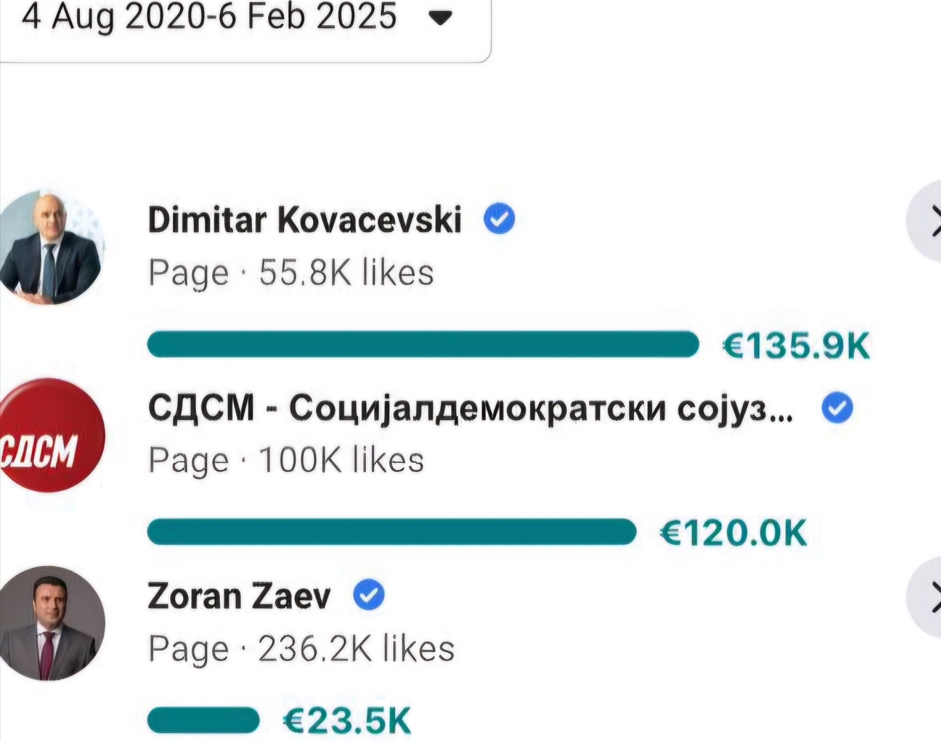This screenshot has height=741, width=941.
Task: Expand the chevron beside Zoran Zaev's row
Action: (x=927, y=598)
